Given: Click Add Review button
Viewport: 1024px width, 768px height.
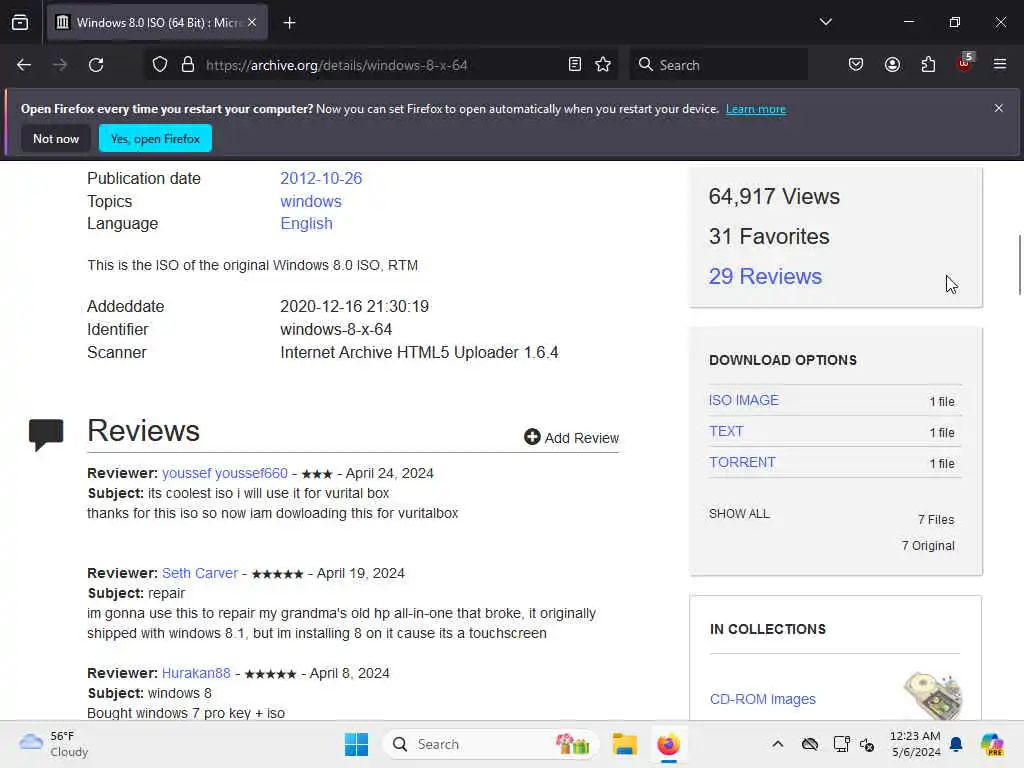Looking at the screenshot, I should pos(571,438).
